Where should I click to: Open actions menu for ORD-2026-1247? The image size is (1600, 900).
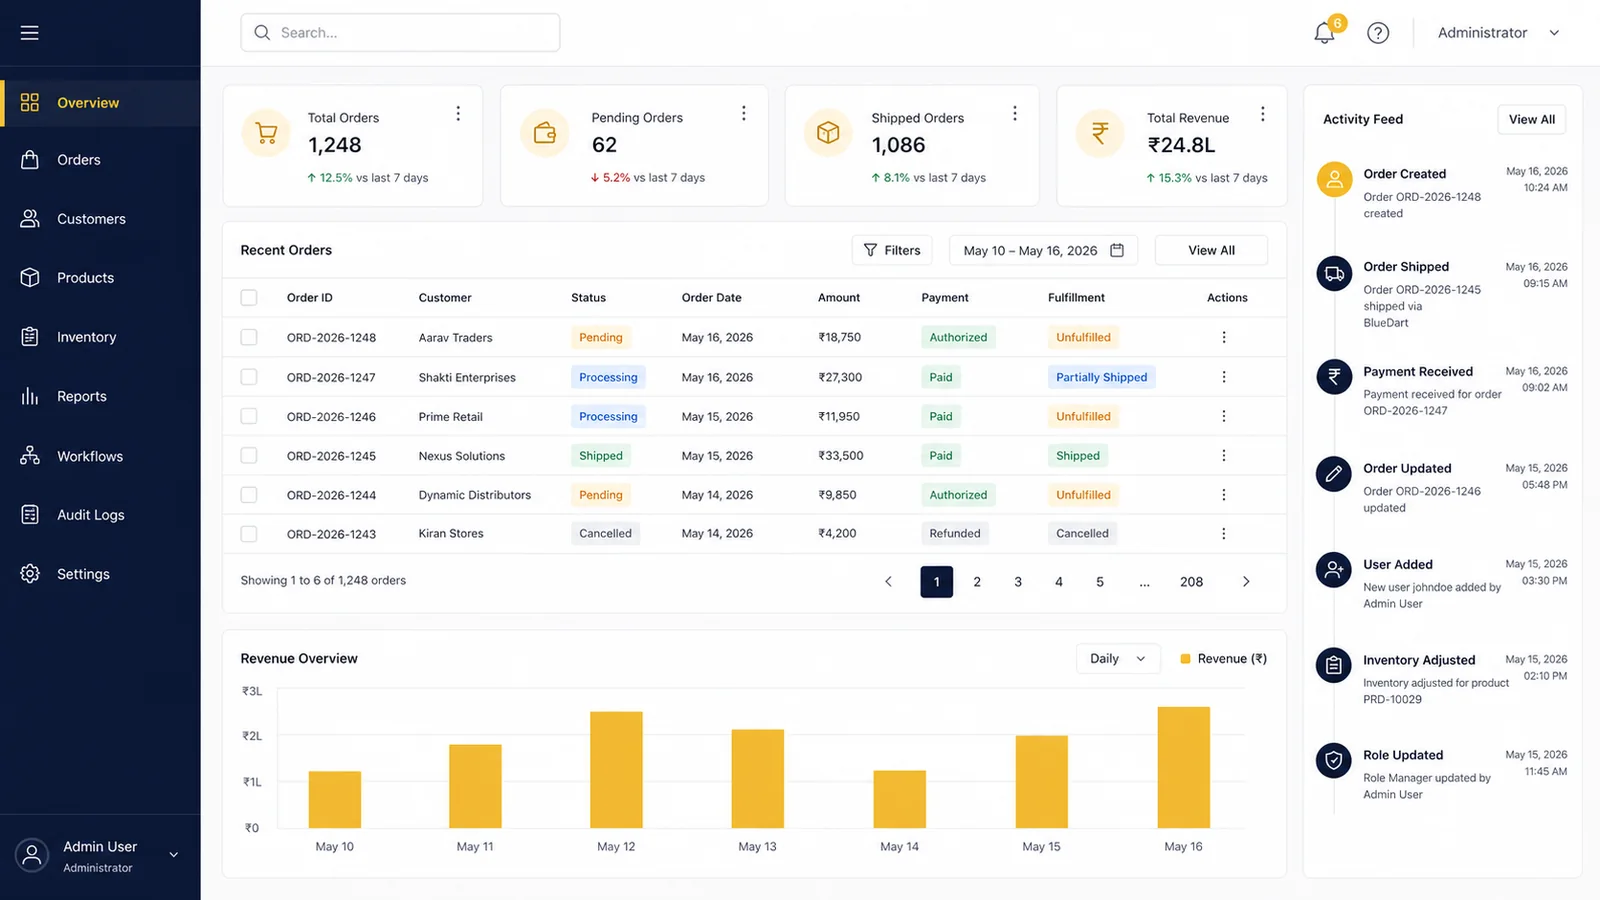point(1224,377)
